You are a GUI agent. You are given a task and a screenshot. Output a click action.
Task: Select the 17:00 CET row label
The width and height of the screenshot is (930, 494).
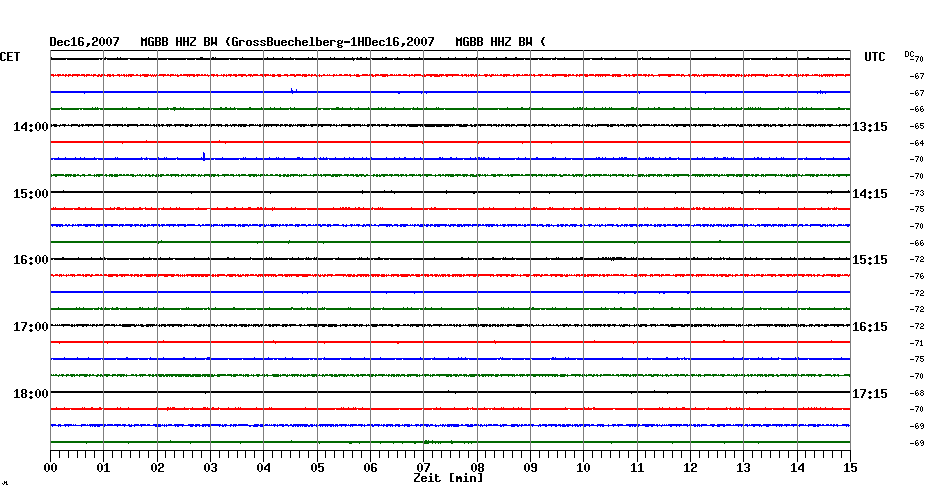tap(31, 327)
